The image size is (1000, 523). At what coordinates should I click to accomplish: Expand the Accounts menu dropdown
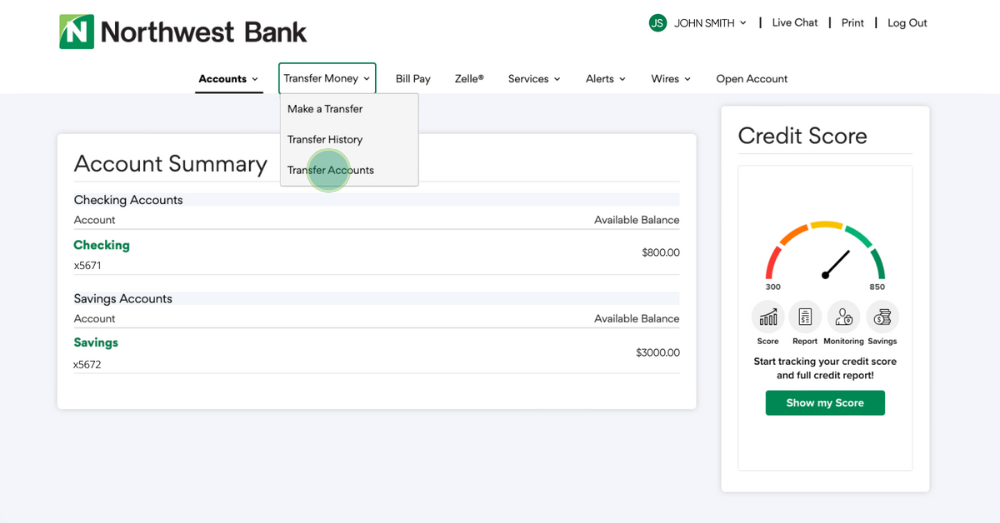click(x=228, y=79)
